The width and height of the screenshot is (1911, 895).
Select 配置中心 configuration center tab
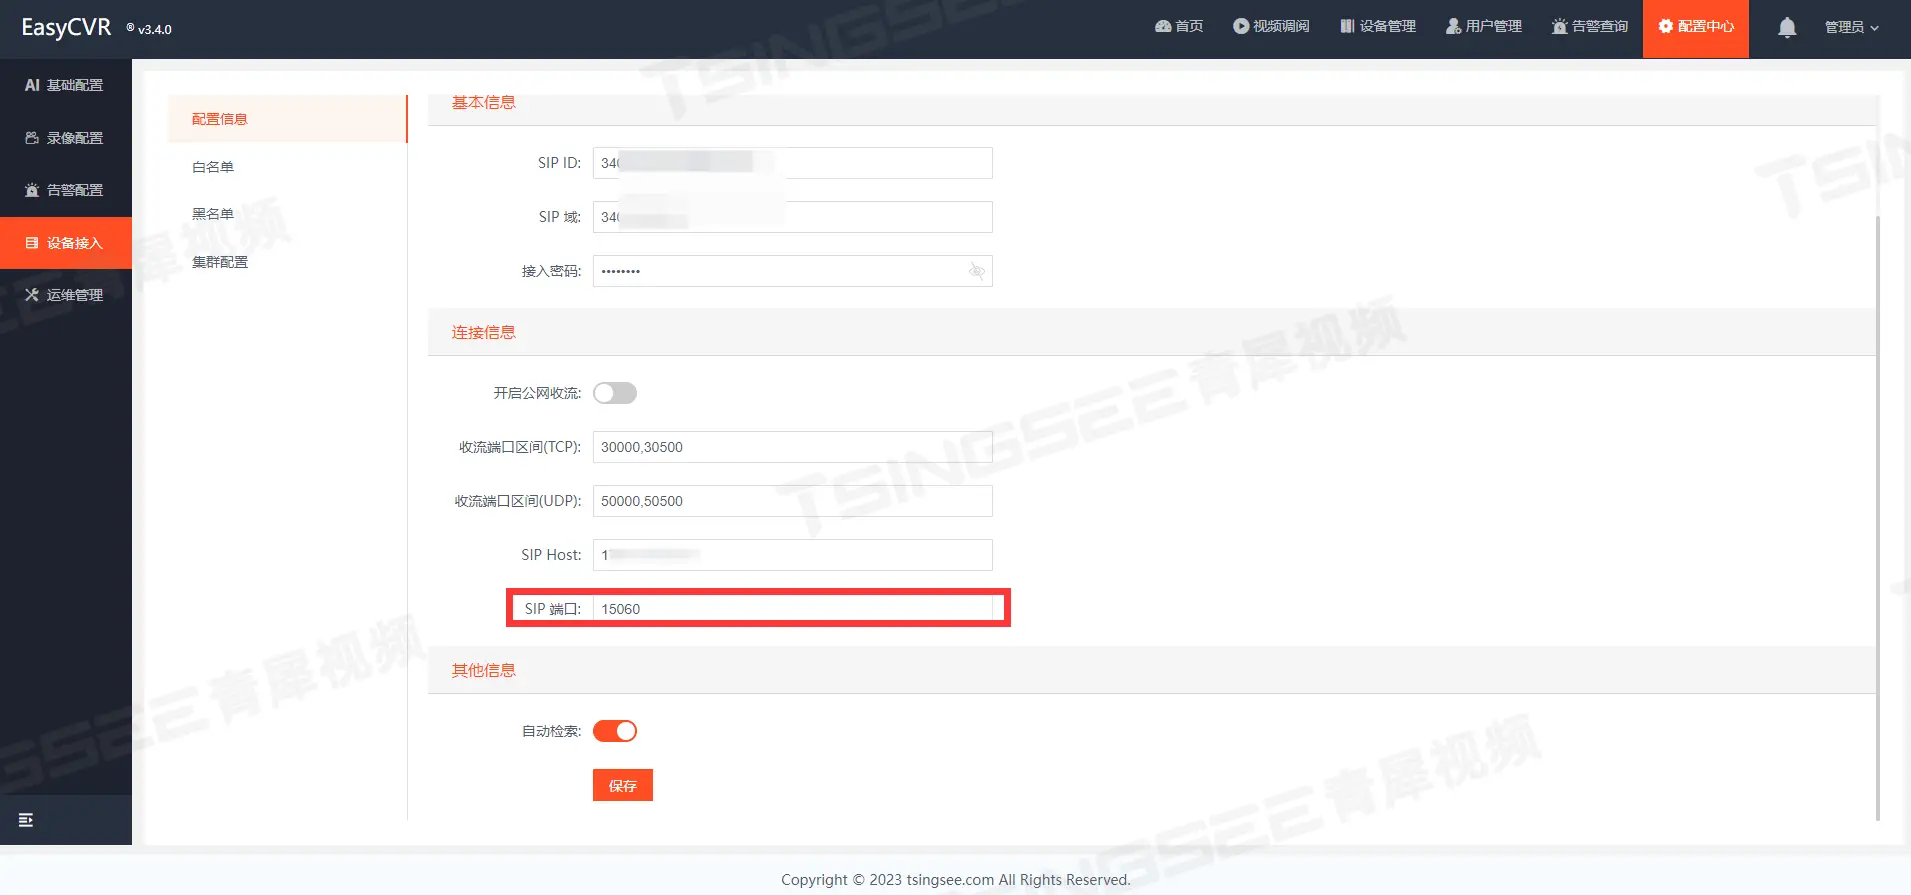[x=1696, y=28]
